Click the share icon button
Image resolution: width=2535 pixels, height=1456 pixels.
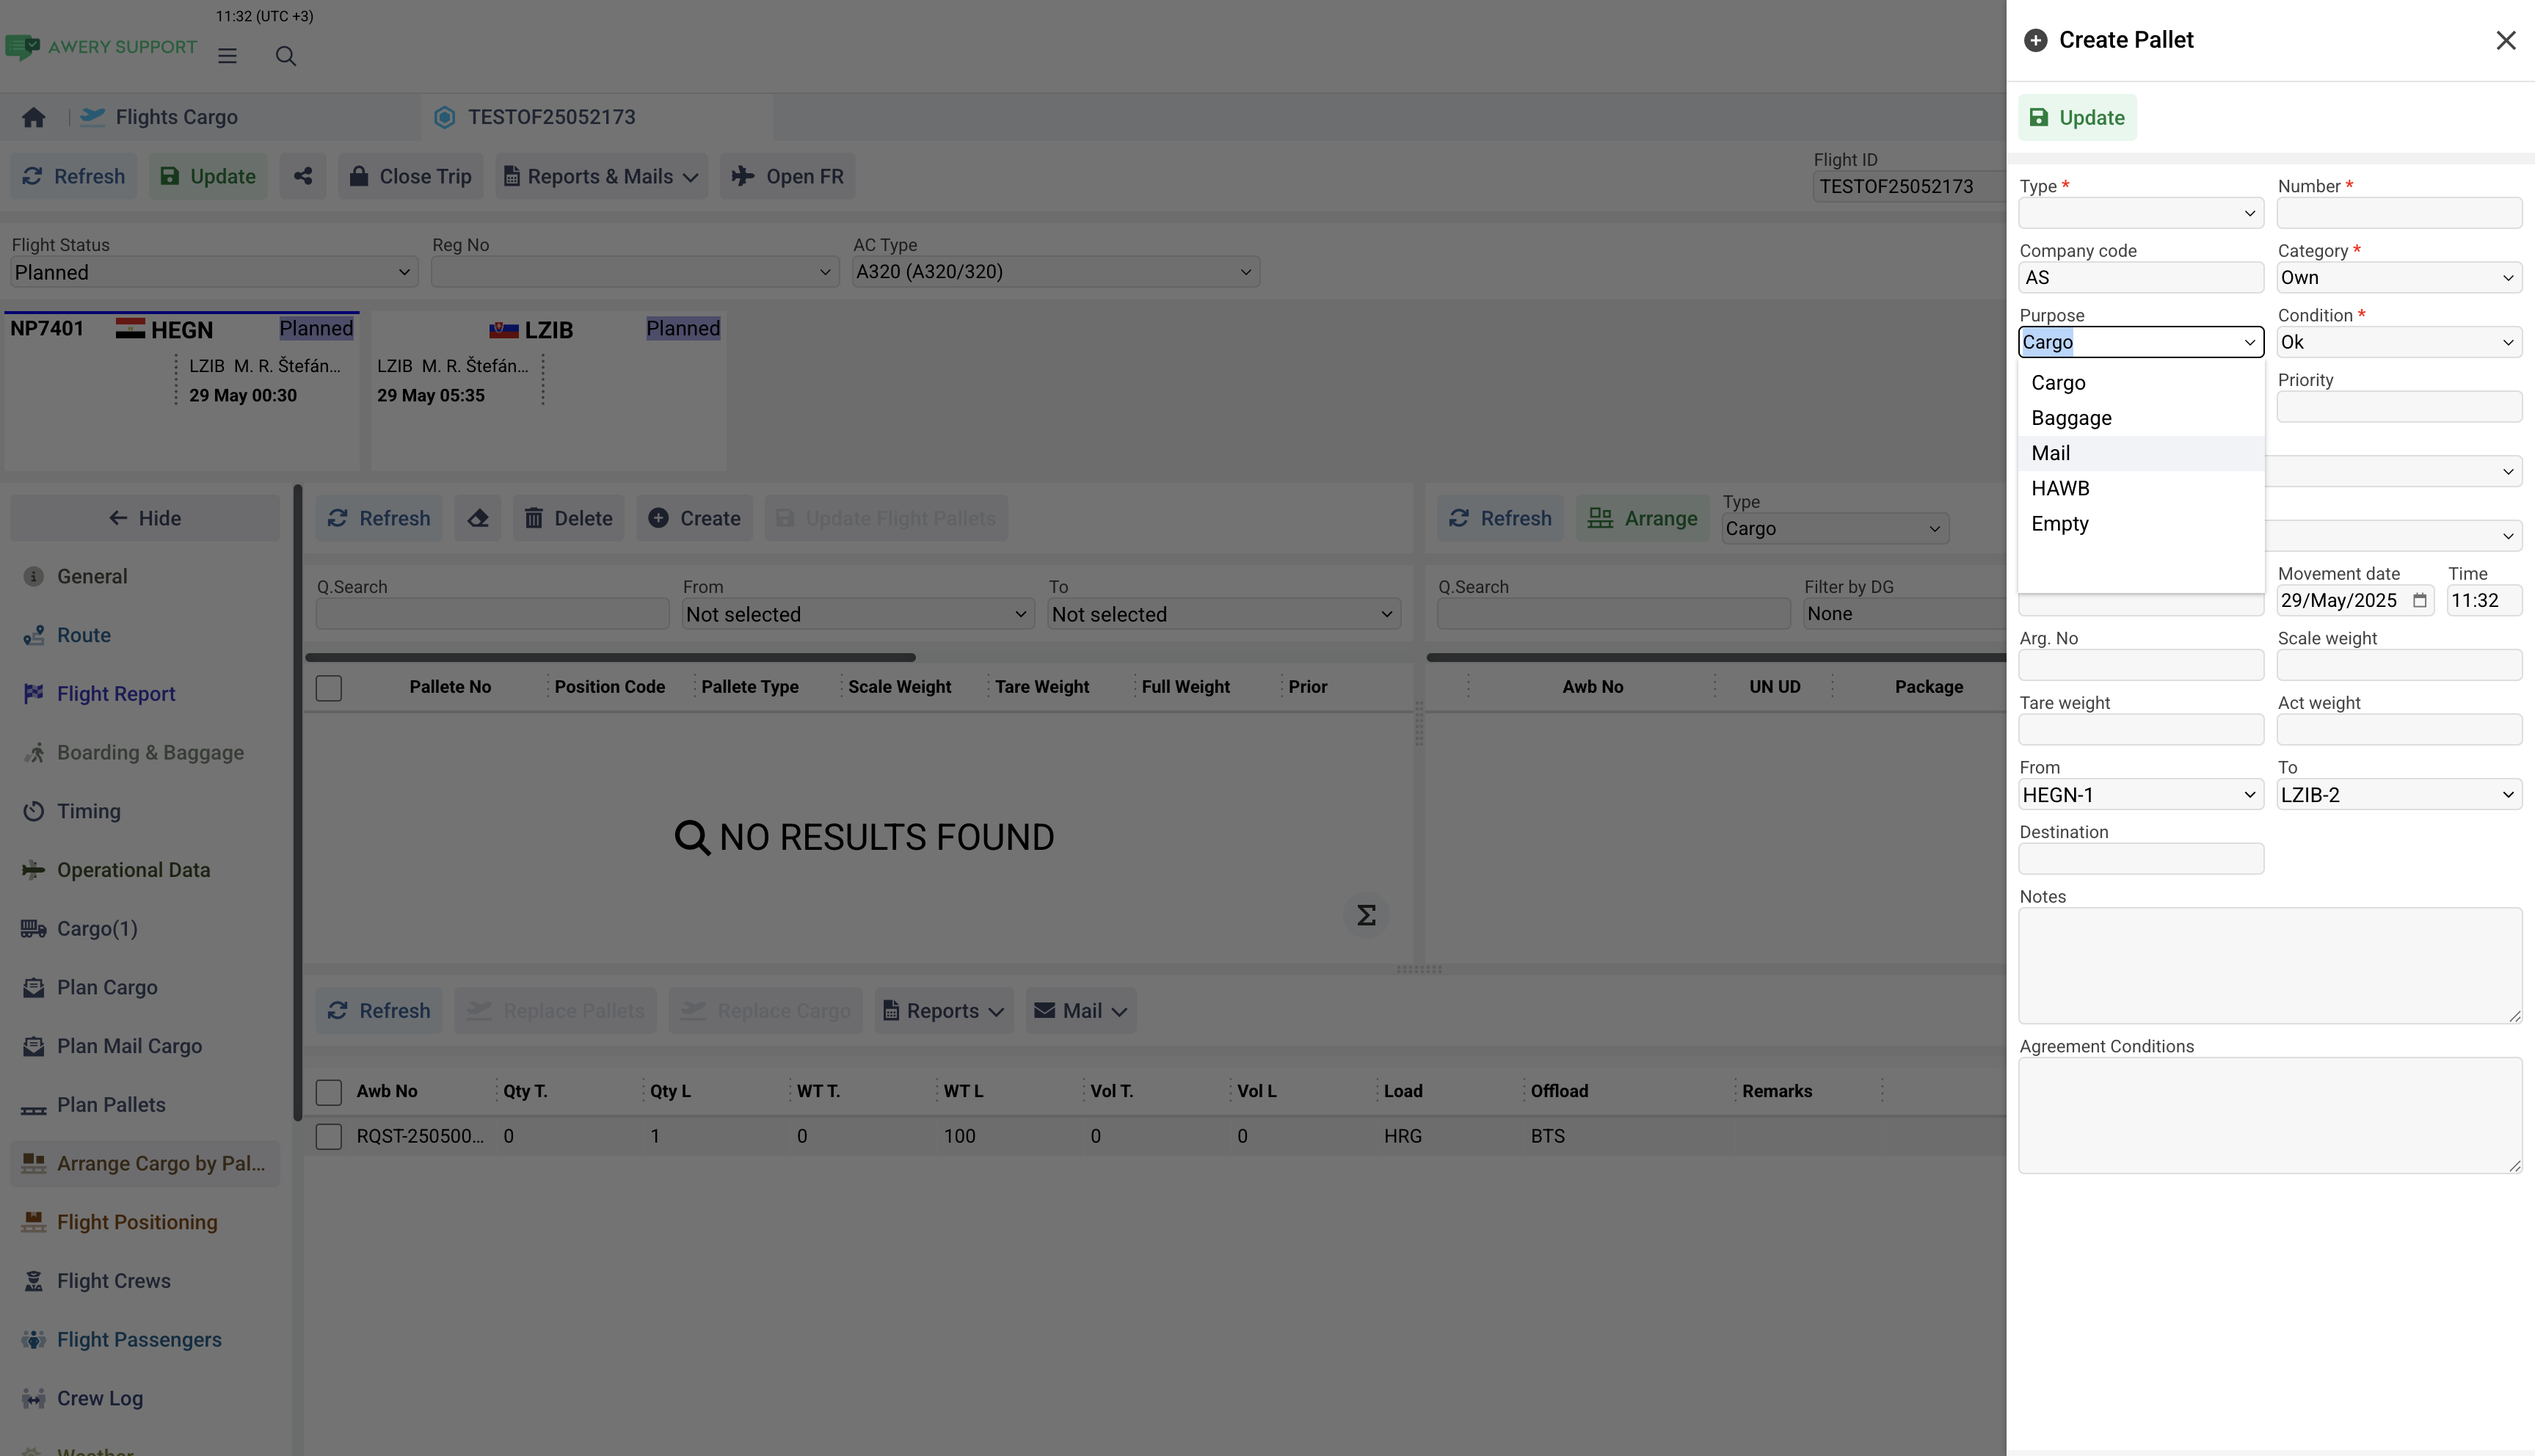click(303, 176)
